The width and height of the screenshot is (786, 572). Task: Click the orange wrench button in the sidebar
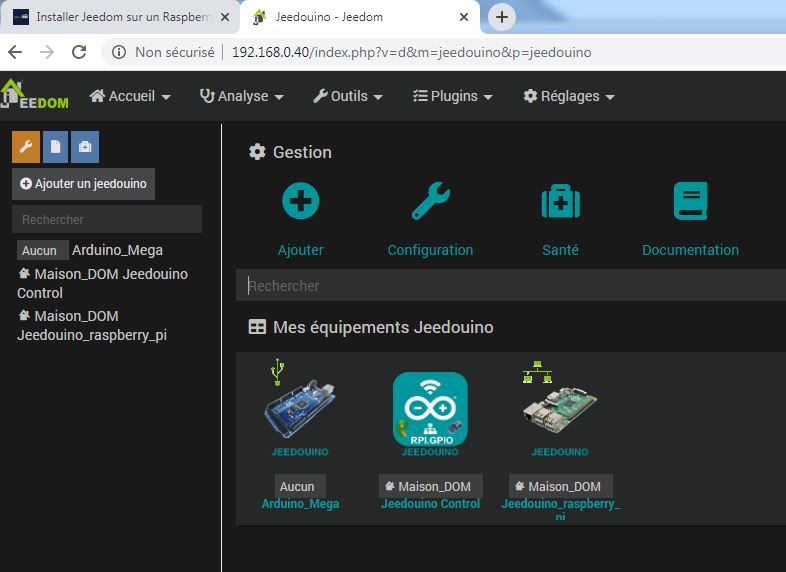pyautogui.click(x=26, y=147)
